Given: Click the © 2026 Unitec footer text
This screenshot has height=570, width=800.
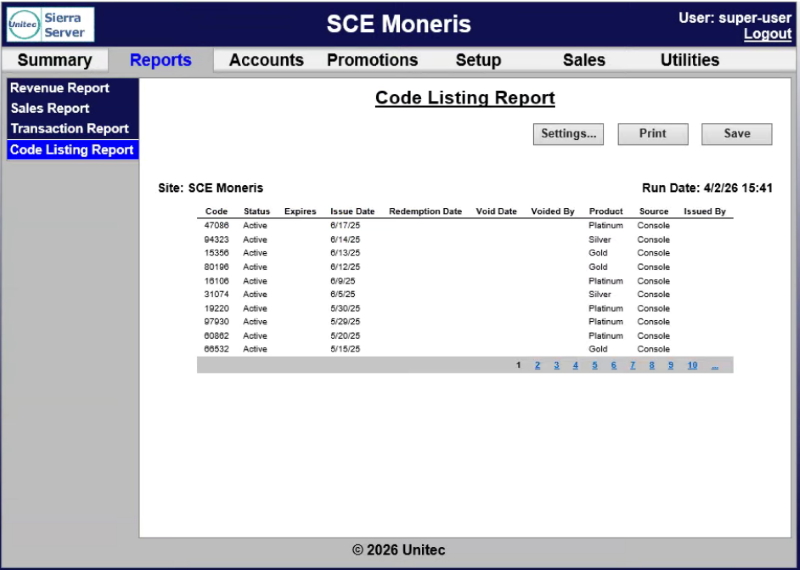Looking at the screenshot, I should [x=398, y=550].
